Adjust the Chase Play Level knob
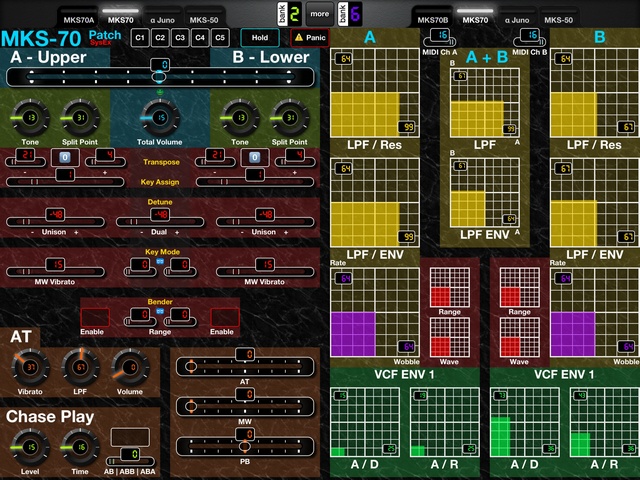640x480 pixels. pos(30,447)
